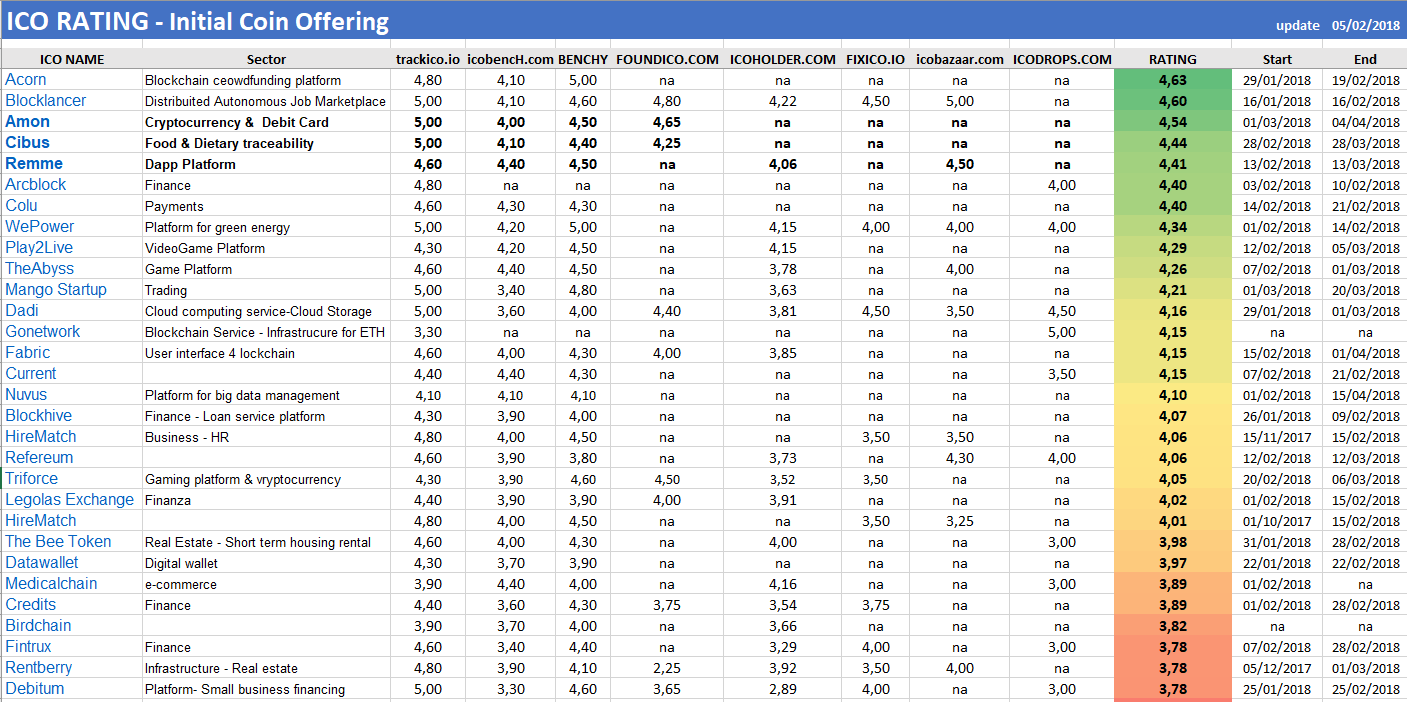Select Acorn's start date 29/01/2018
This screenshot has width=1407, height=702.
(1277, 80)
